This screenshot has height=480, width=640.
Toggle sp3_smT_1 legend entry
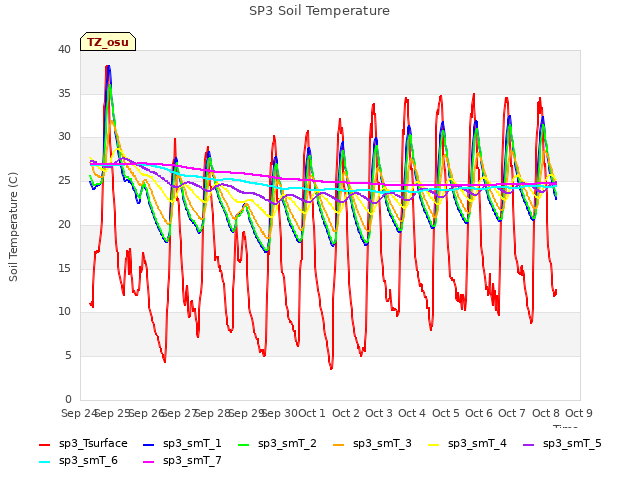pos(182,444)
